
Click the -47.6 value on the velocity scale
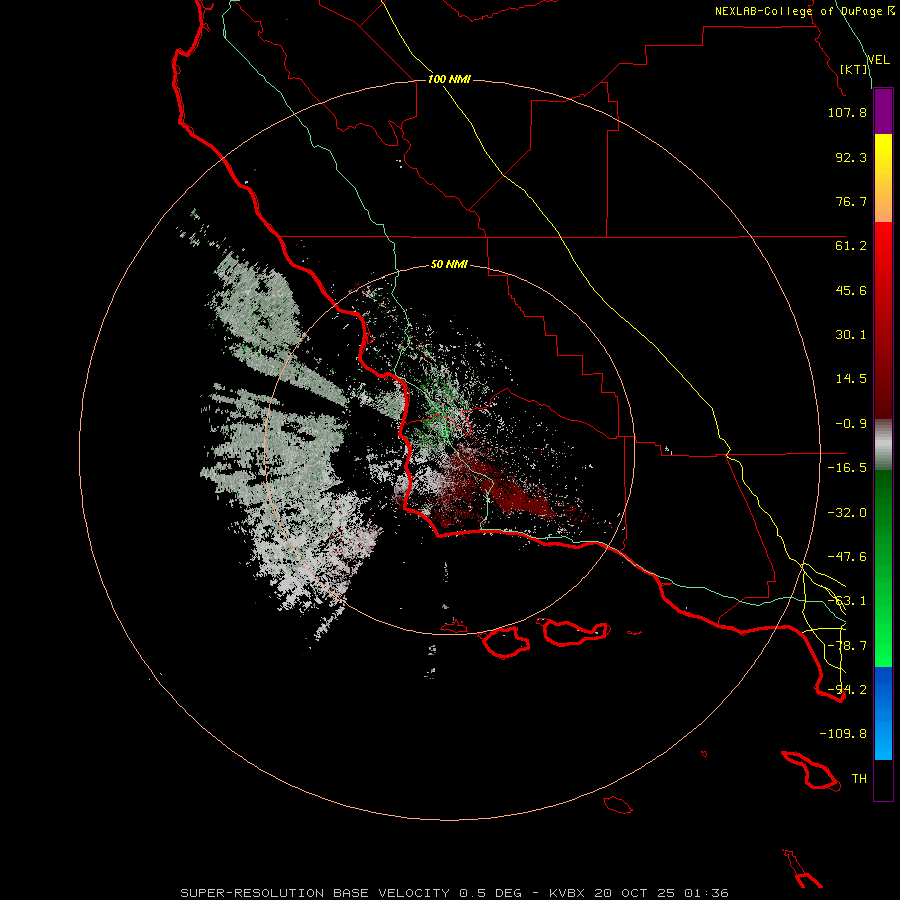click(x=847, y=557)
